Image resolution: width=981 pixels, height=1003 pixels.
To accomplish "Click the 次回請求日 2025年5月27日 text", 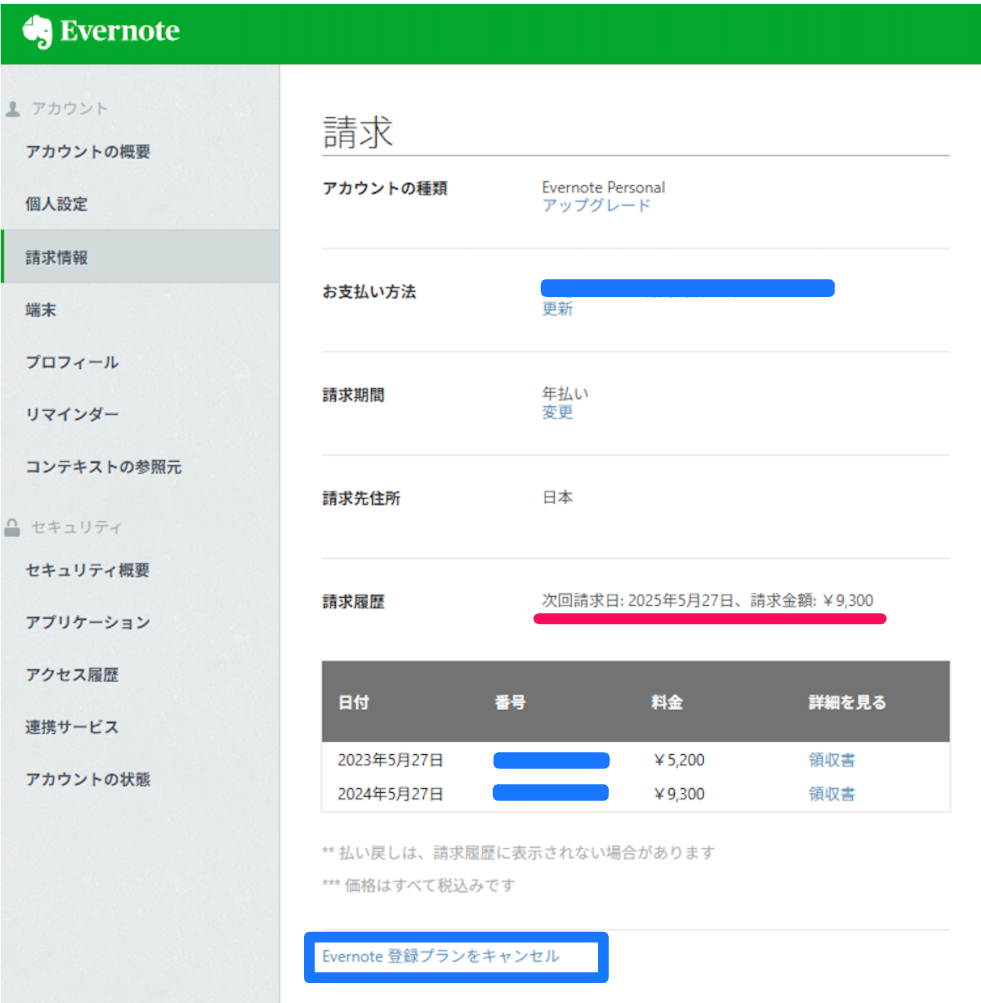I will coord(707,601).
